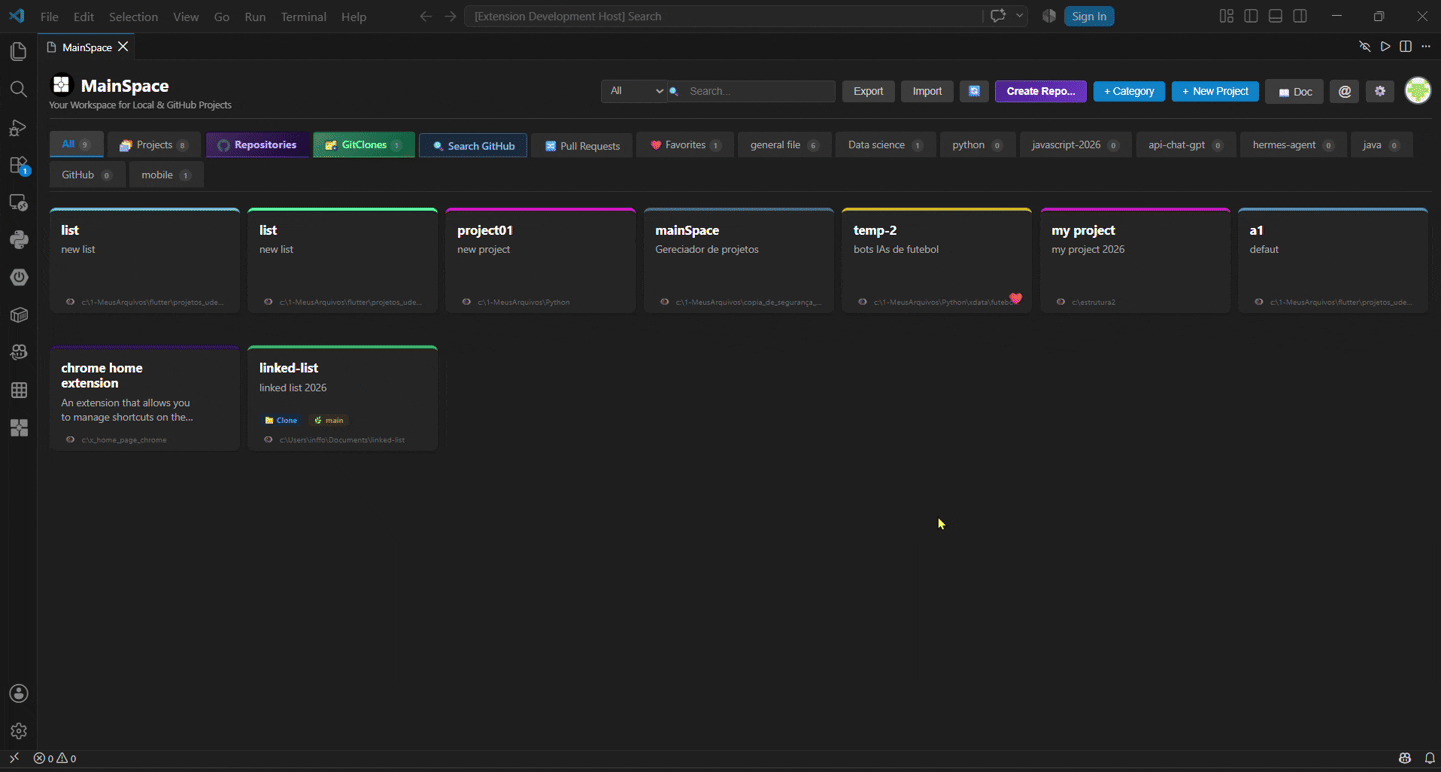Viewport: 1441px width, 772px height.
Task: Open the Accounts icon in the activity bar
Action: pyautogui.click(x=18, y=694)
